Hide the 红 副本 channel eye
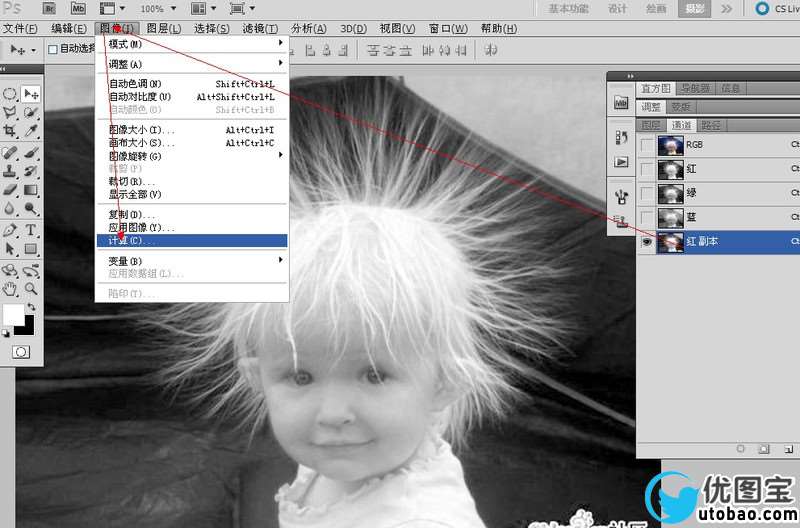Viewport: 800px width, 528px height. [646, 242]
